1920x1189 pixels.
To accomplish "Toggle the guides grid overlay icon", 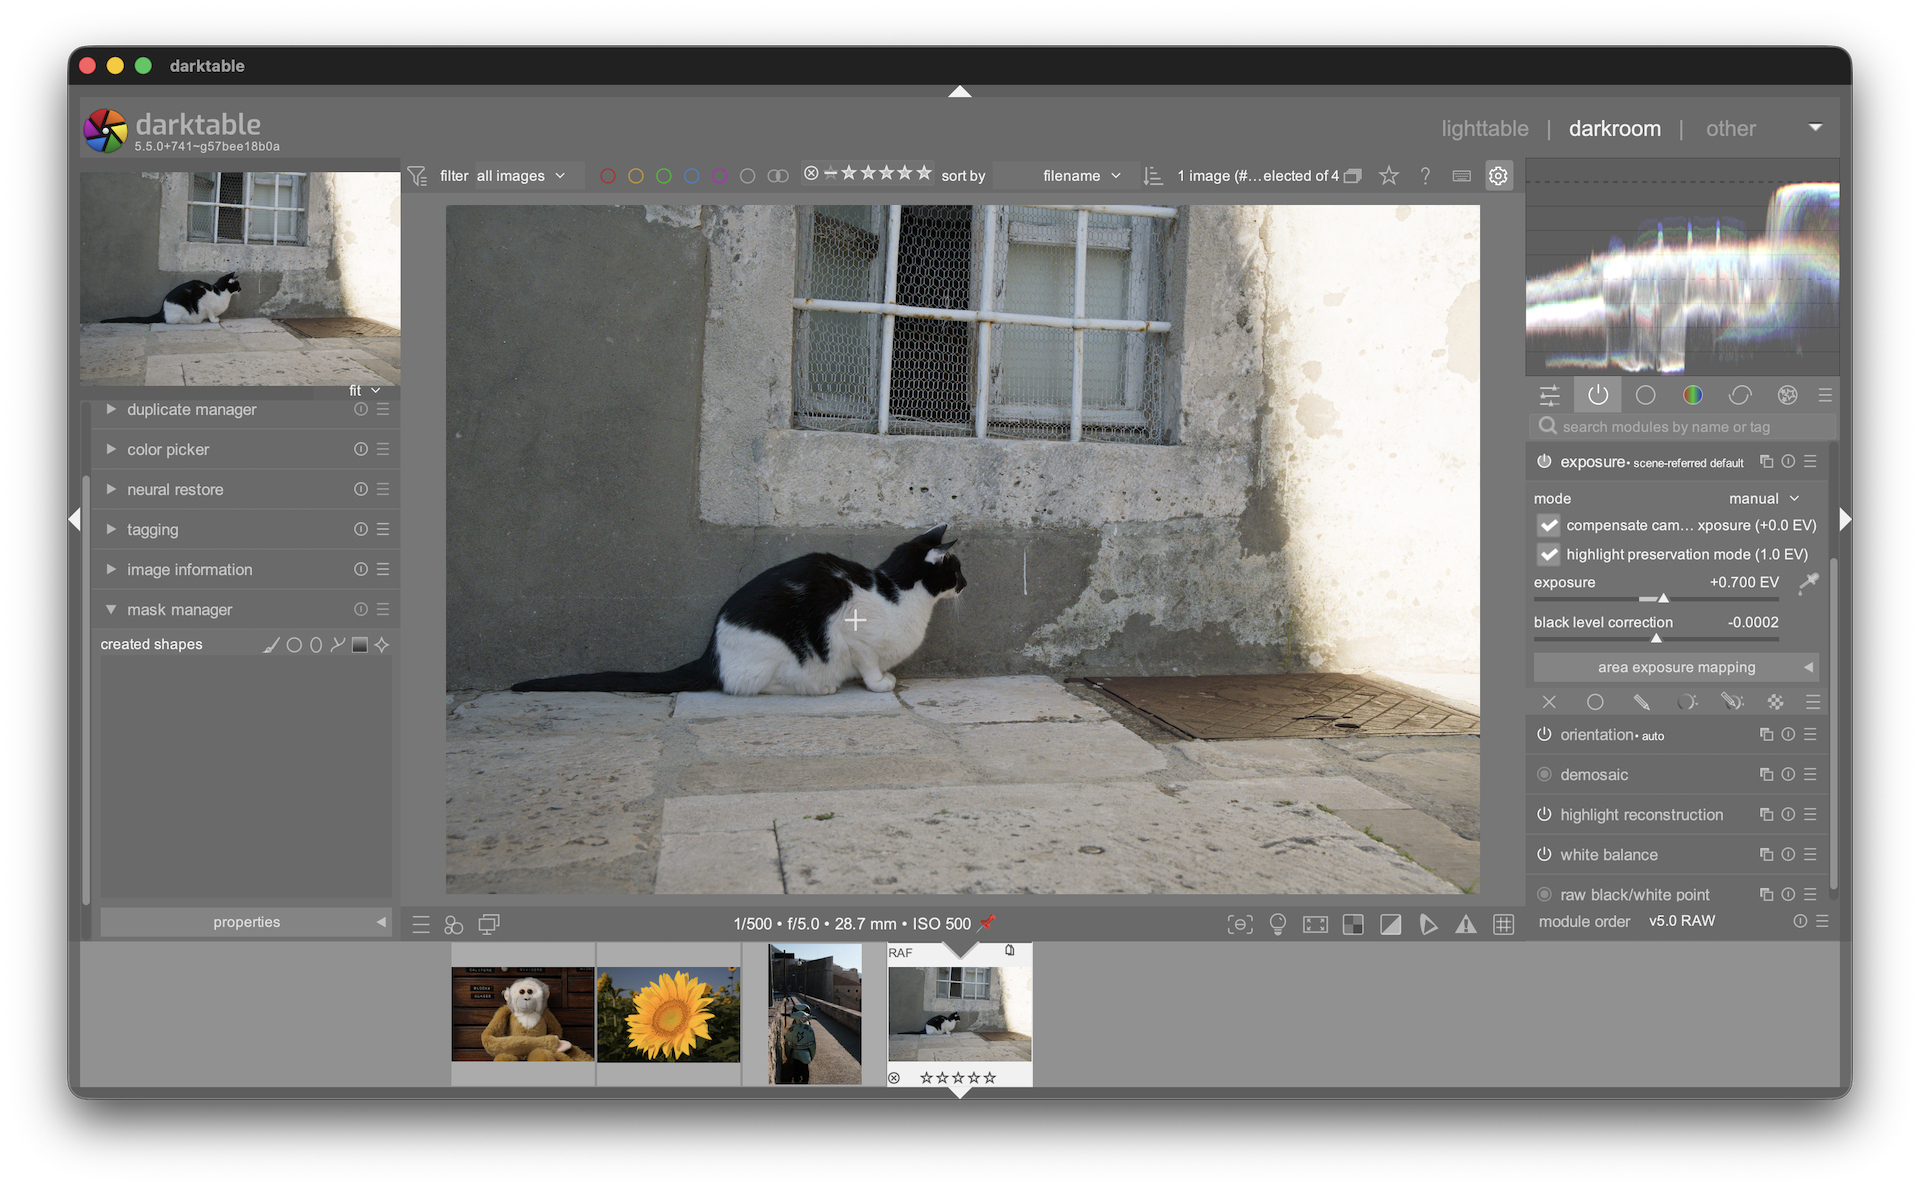I will [x=1503, y=925].
